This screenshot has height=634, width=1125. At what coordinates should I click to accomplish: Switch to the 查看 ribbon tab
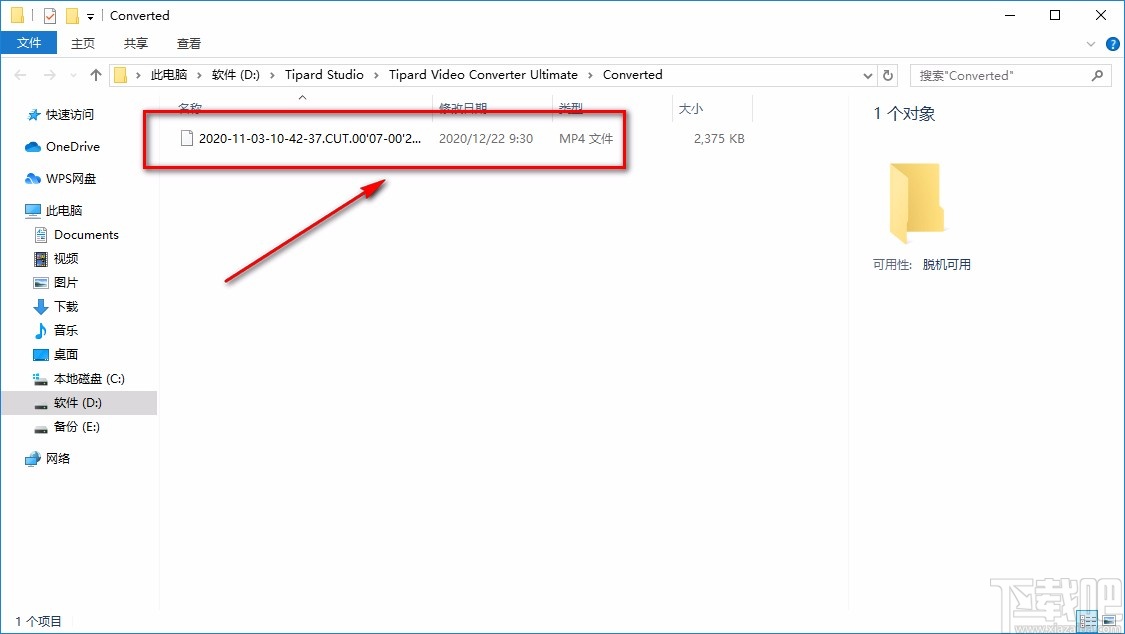coord(189,43)
